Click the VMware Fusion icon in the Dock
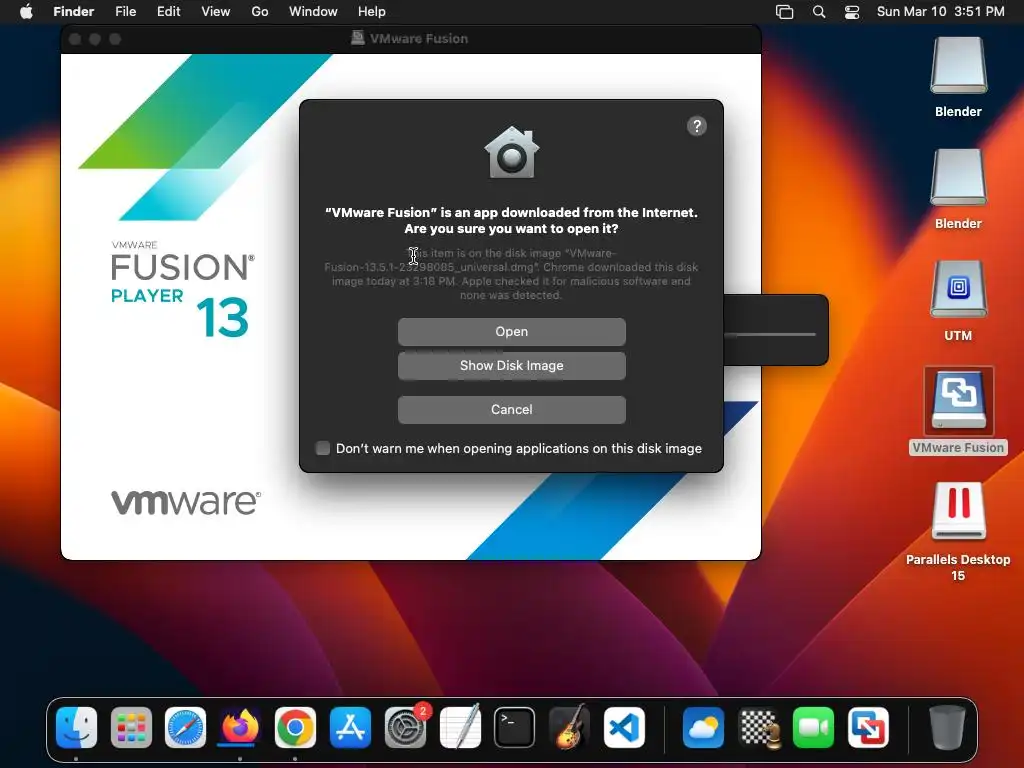Screen dimensions: 1024x768 coord(868,728)
